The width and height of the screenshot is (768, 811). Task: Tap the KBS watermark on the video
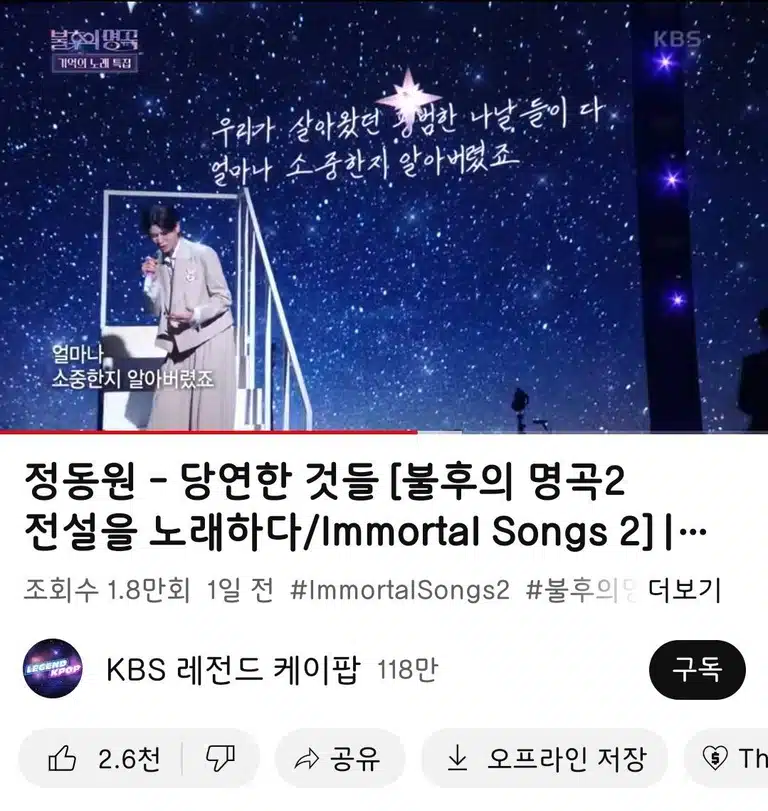point(676,39)
